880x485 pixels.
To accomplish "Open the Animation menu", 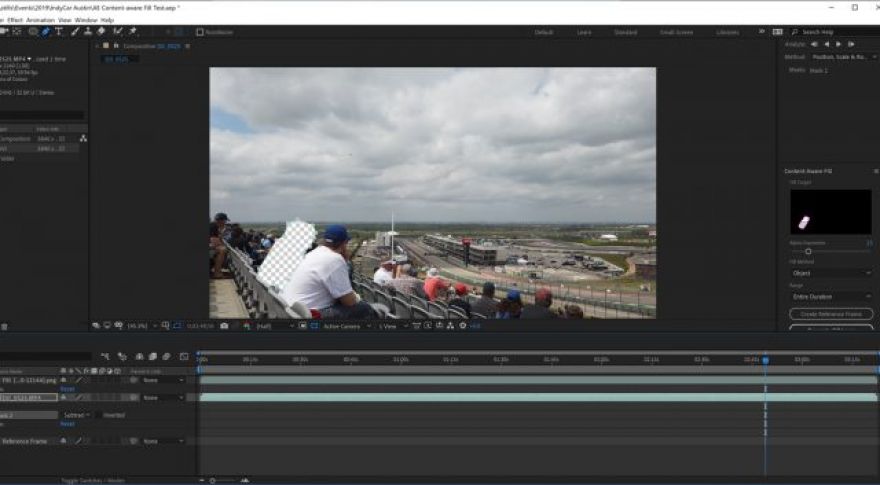I will (x=40, y=20).
